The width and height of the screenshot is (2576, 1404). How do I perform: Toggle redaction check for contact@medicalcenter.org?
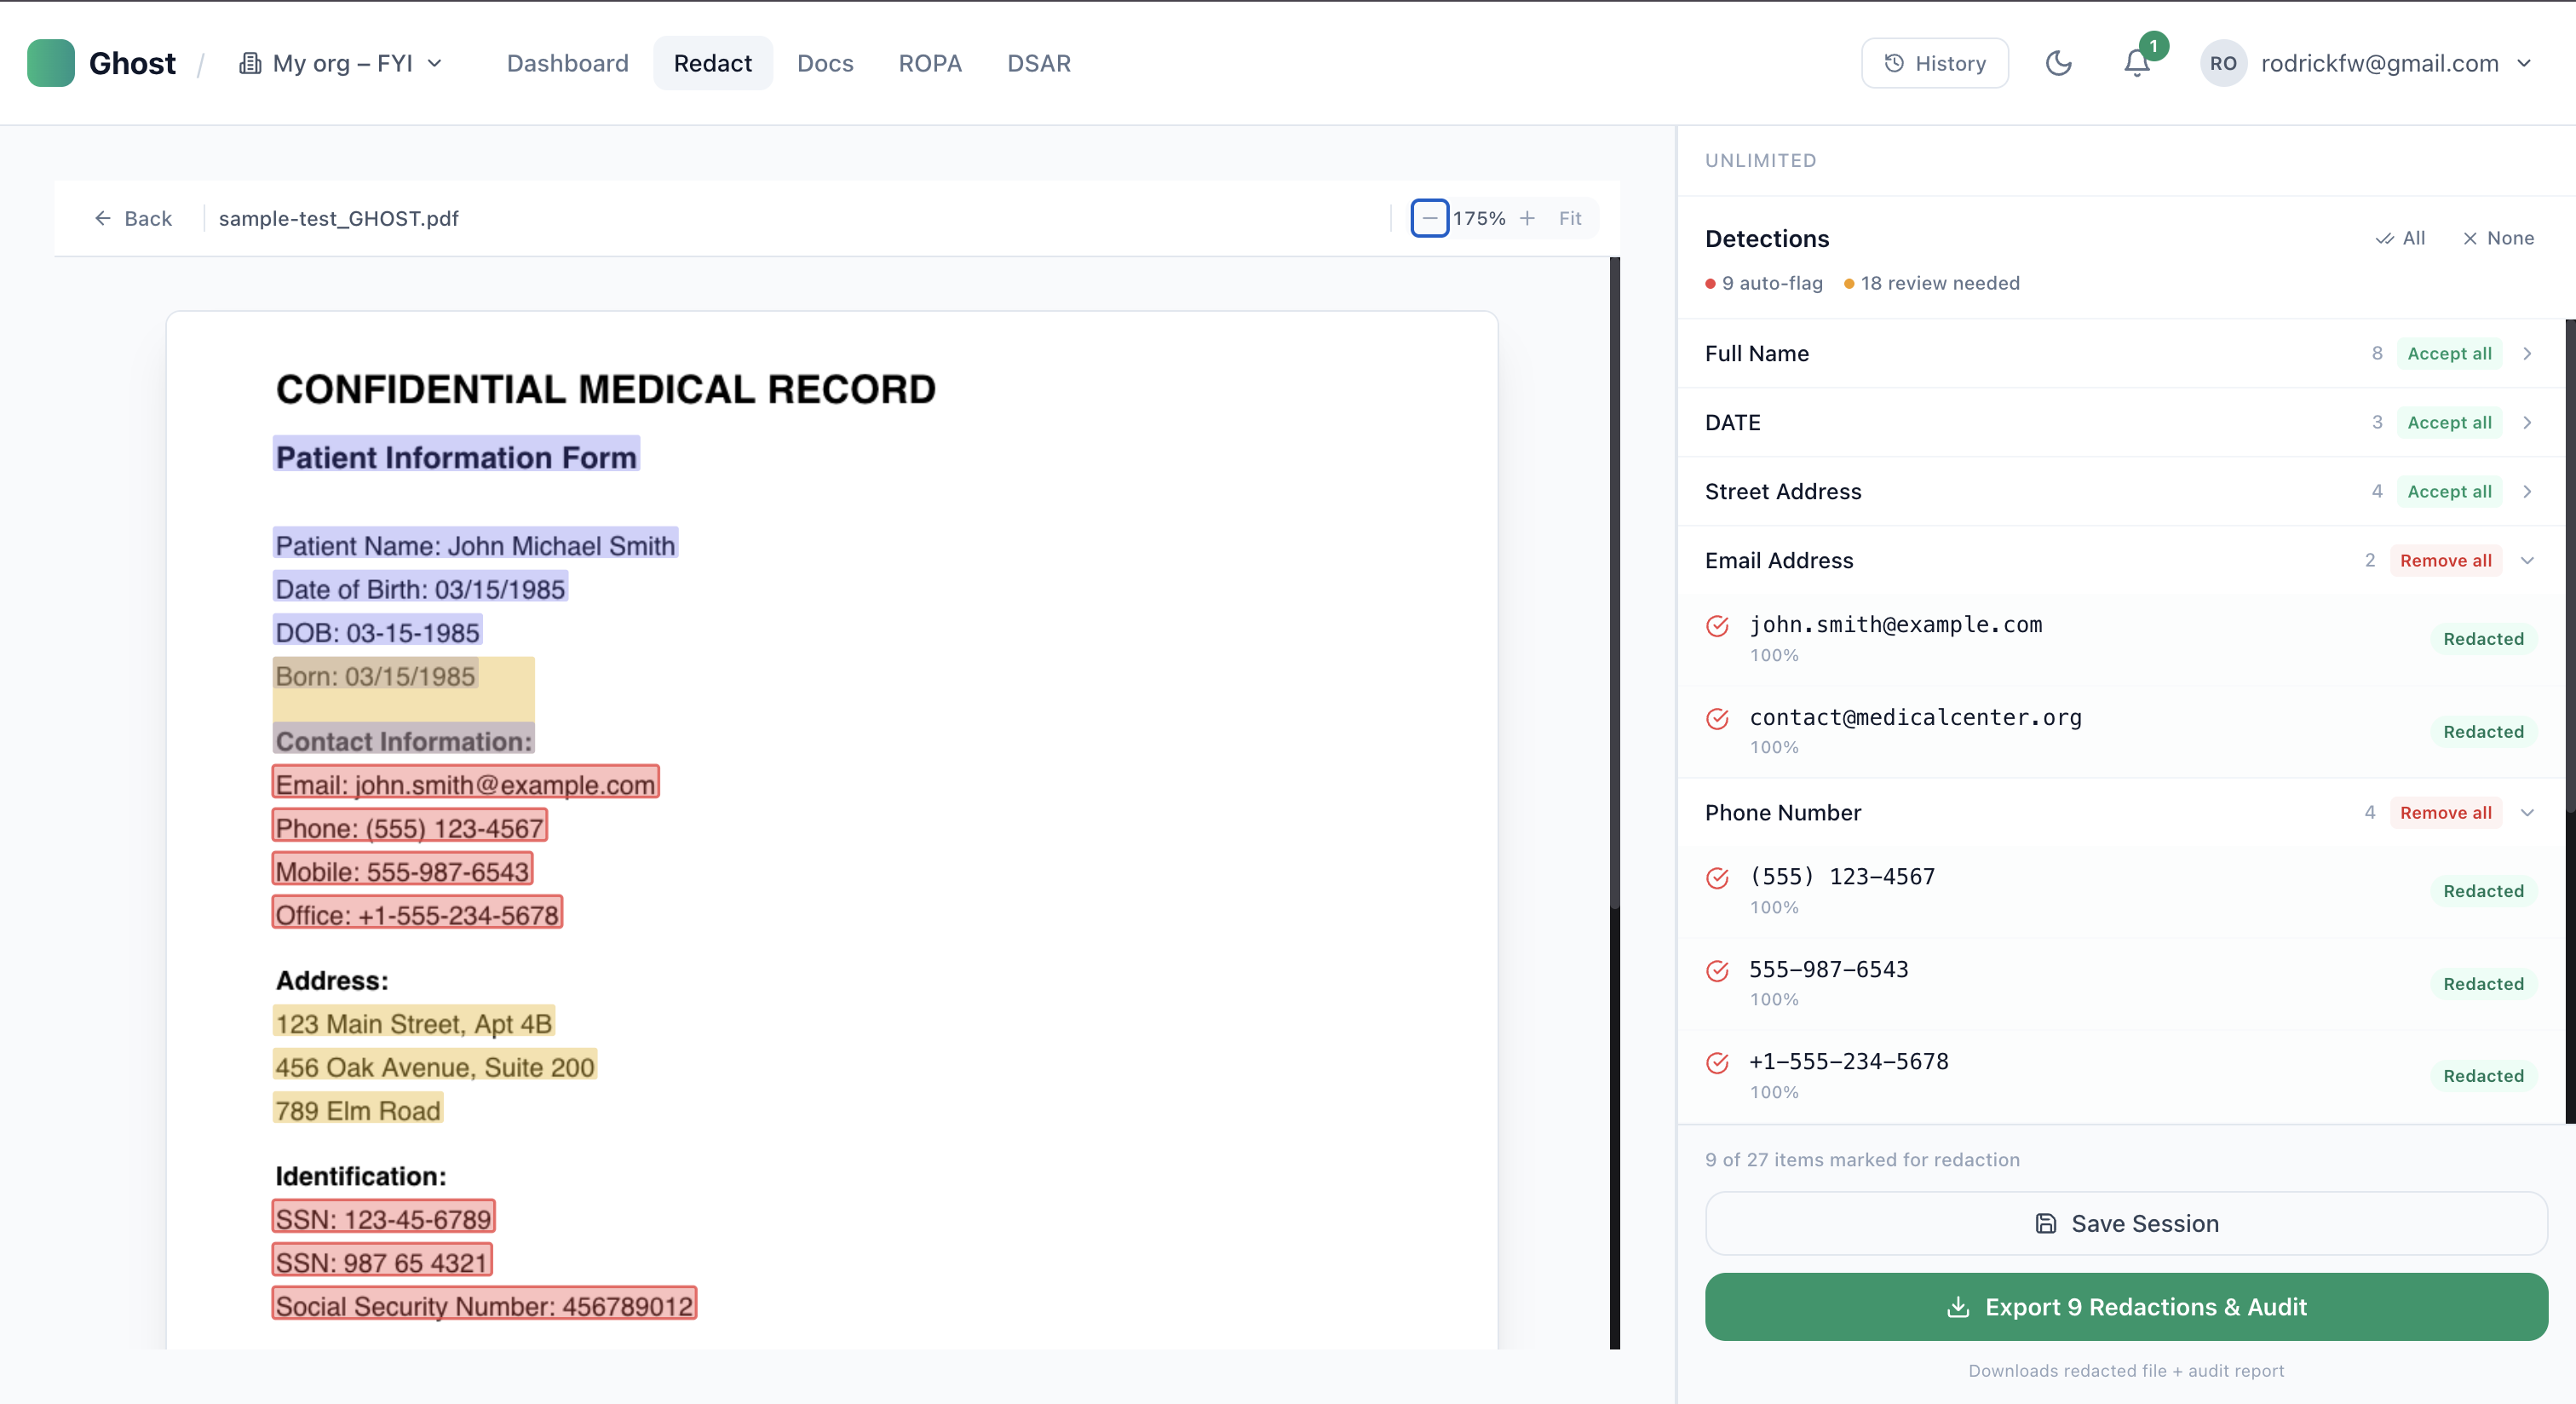pos(1717,719)
